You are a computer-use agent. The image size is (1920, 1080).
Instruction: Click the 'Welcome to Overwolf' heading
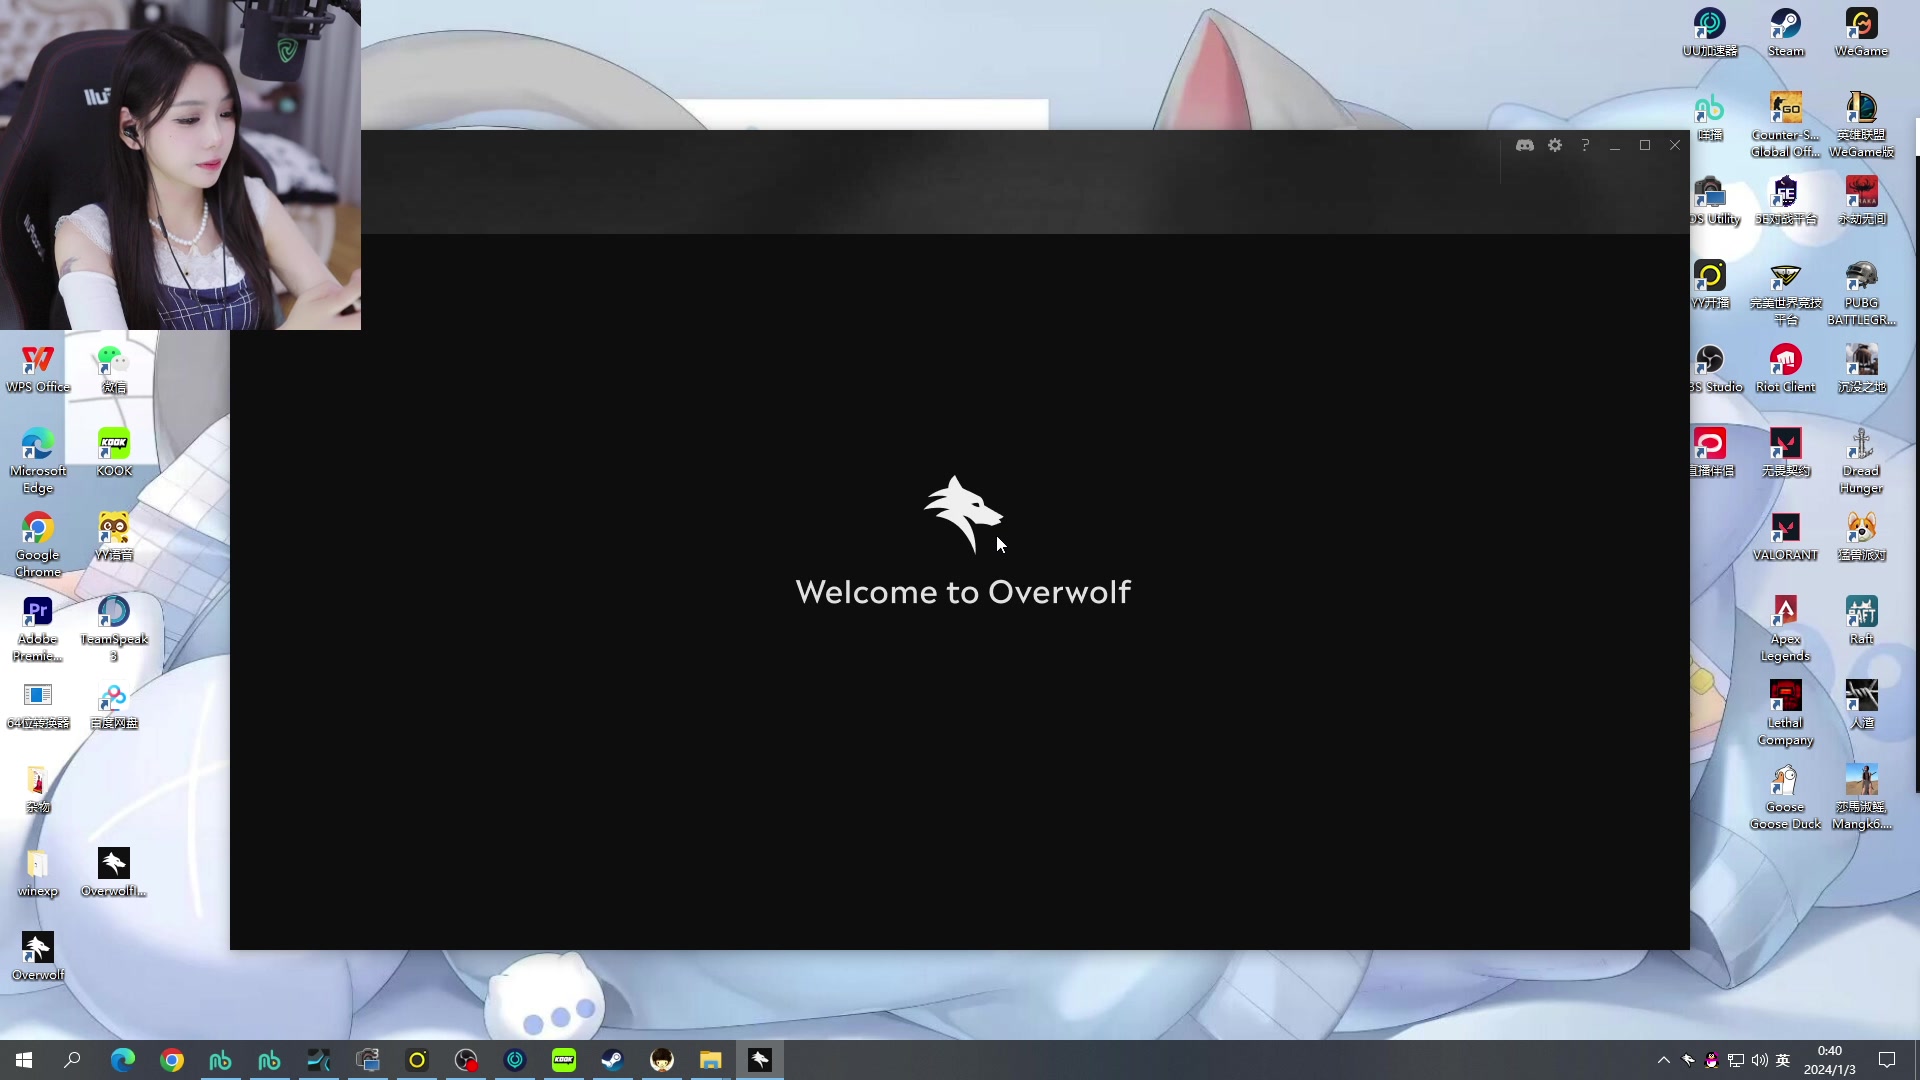[x=963, y=592]
